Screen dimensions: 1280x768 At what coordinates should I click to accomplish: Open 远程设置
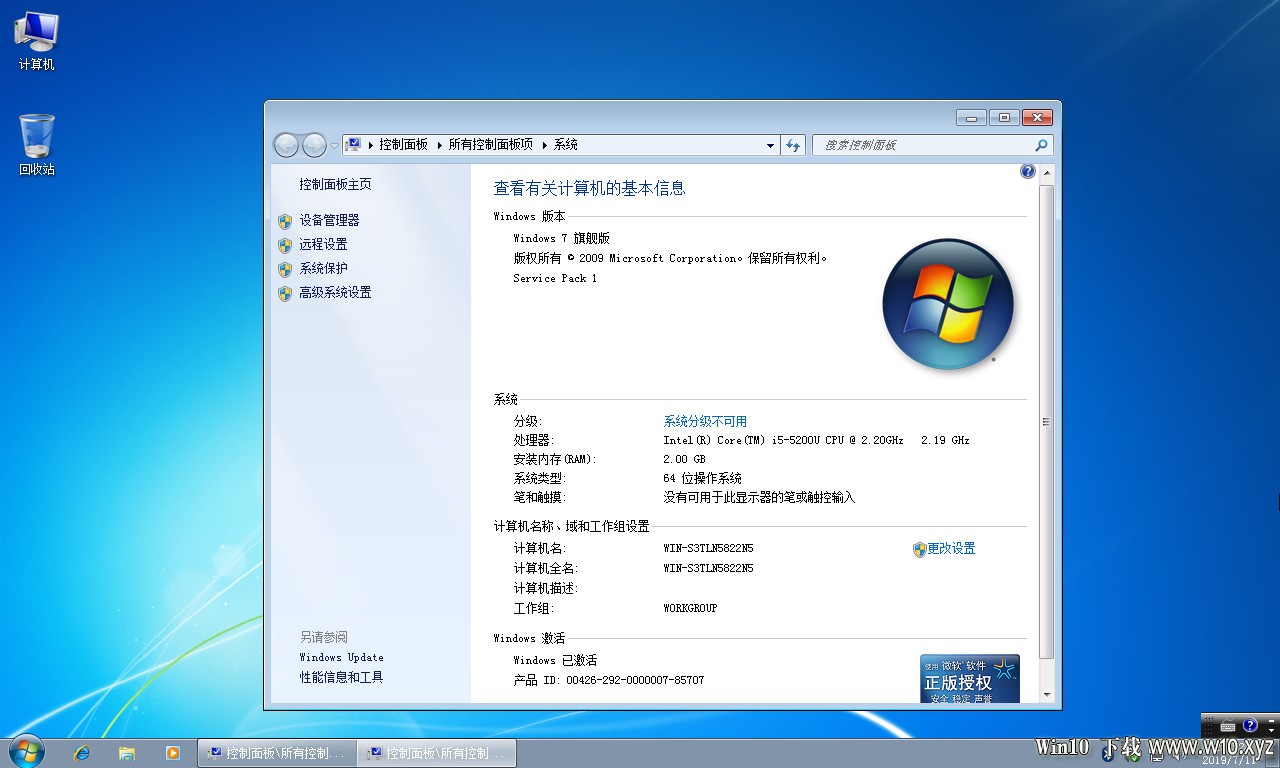(x=323, y=245)
